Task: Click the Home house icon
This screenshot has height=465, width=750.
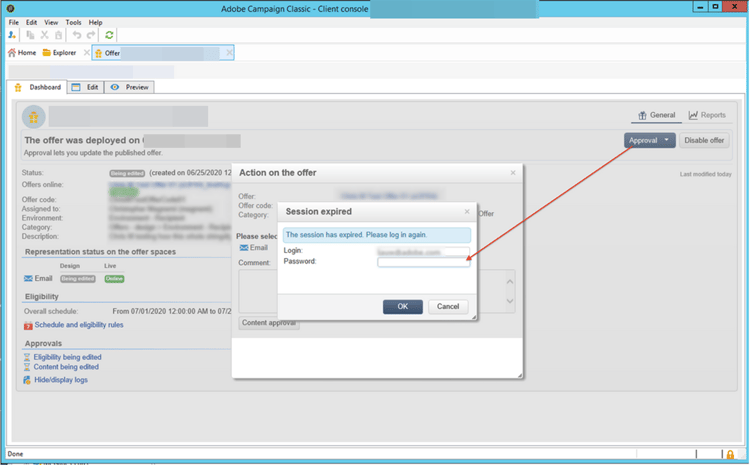Action: tap(12, 53)
